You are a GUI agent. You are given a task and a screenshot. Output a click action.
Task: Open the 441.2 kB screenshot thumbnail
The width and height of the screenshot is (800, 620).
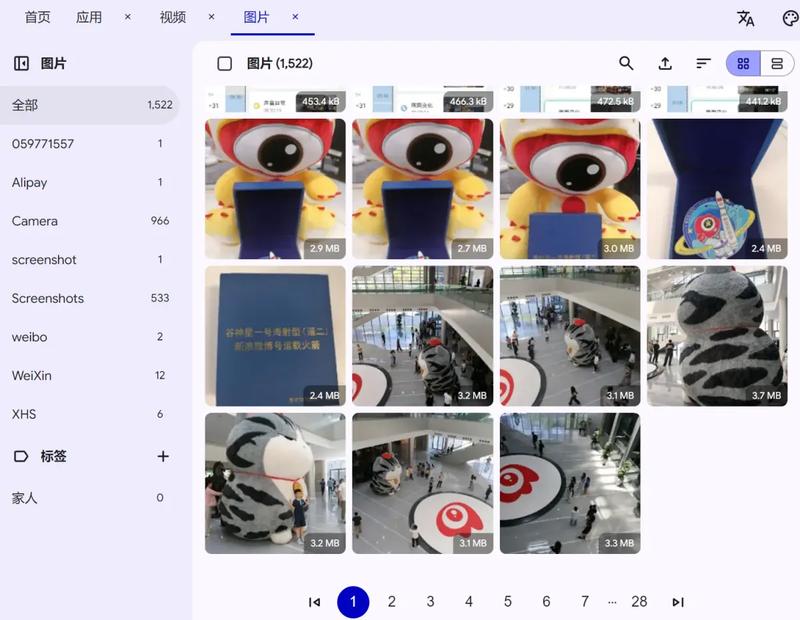click(717, 99)
